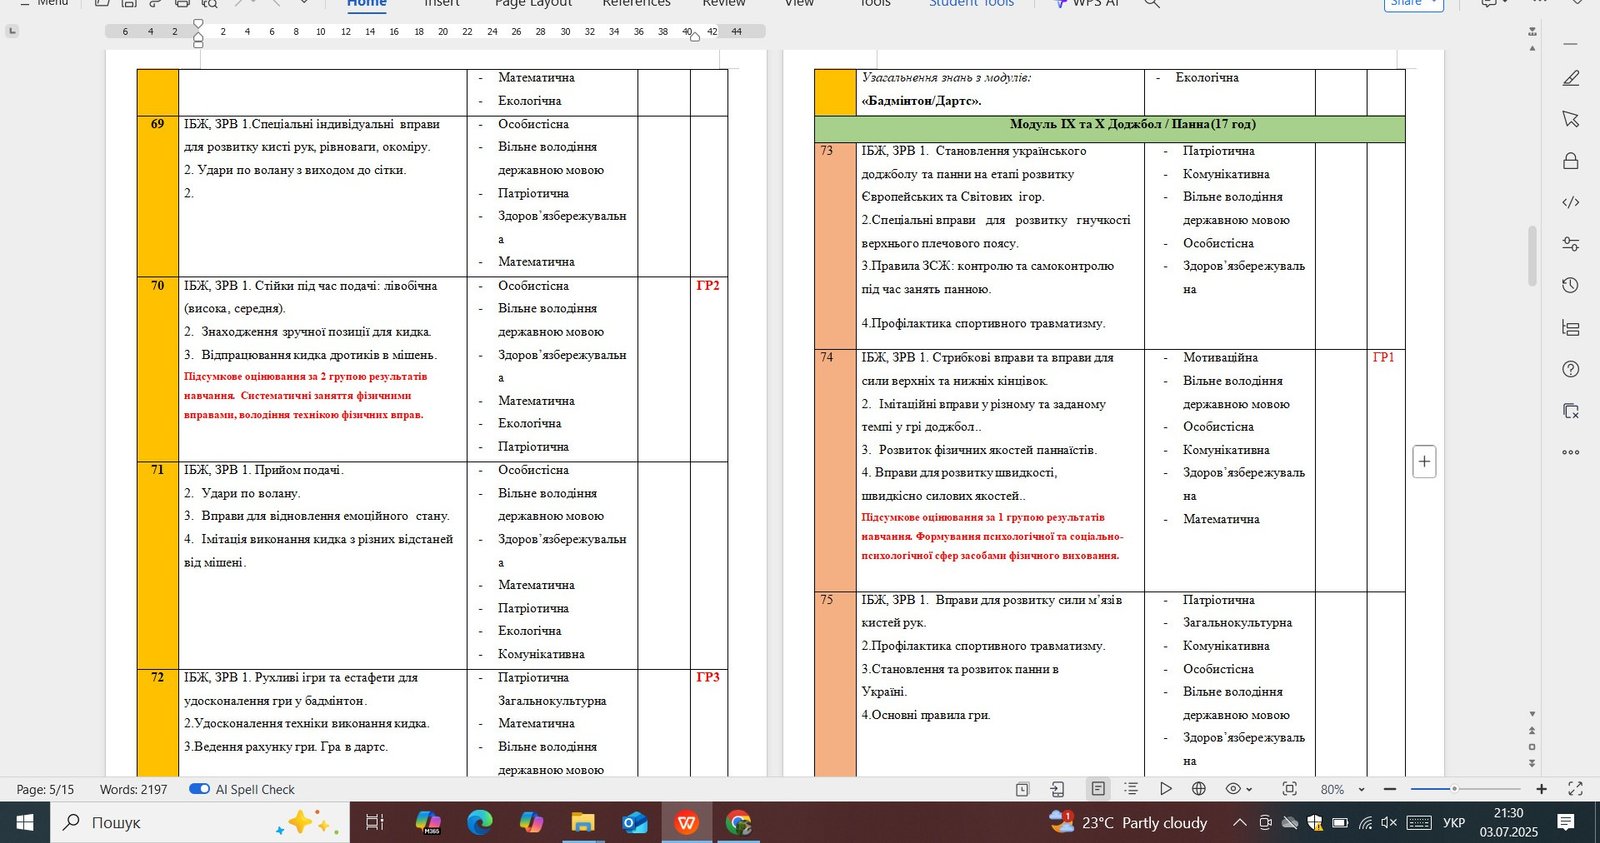Switch the УКР input language indicator
This screenshot has height=843, width=1600.
tap(1454, 823)
